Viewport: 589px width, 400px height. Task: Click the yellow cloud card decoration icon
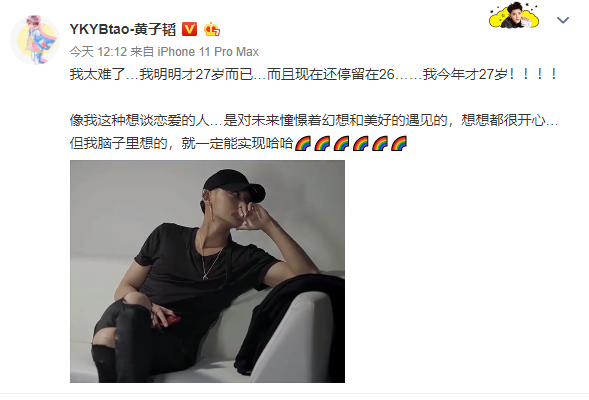coord(514,16)
